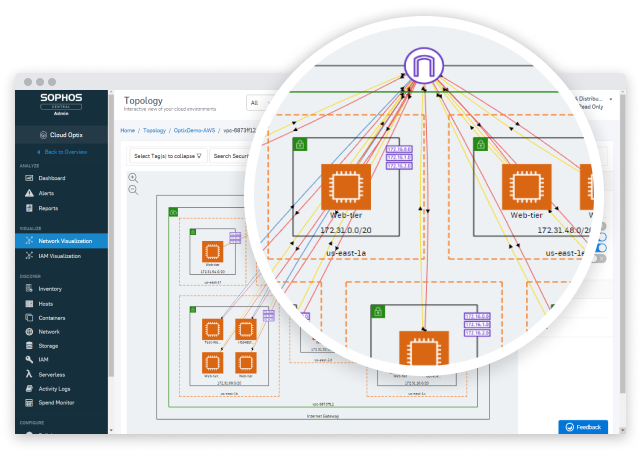Open Spend Monitor in sidebar

pyautogui.click(x=56, y=402)
